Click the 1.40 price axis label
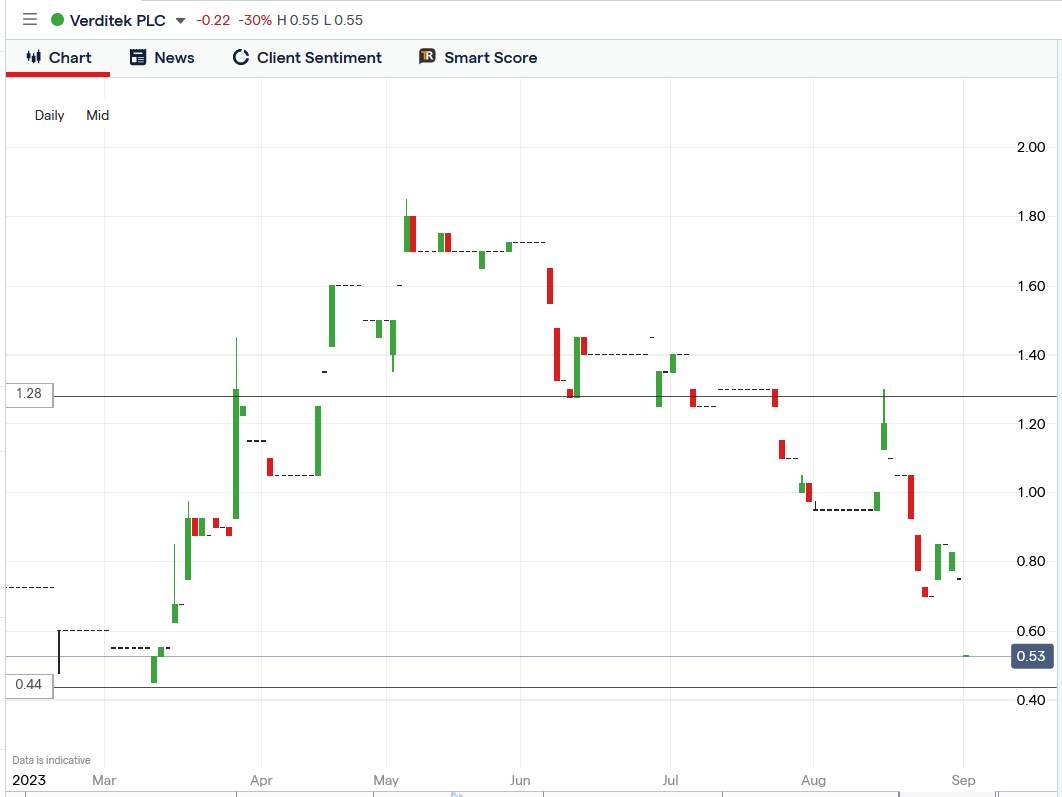This screenshot has height=797, width=1062. (x=1031, y=355)
